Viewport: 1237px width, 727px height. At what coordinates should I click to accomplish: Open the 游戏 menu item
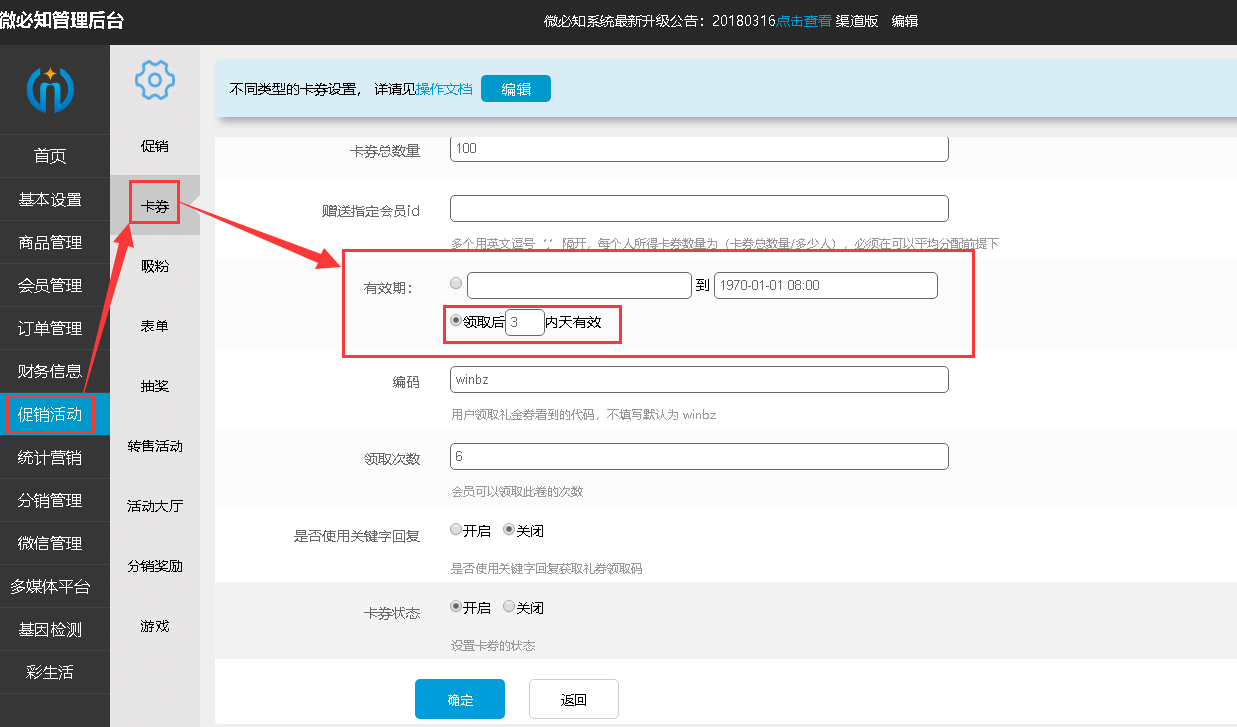click(x=154, y=625)
